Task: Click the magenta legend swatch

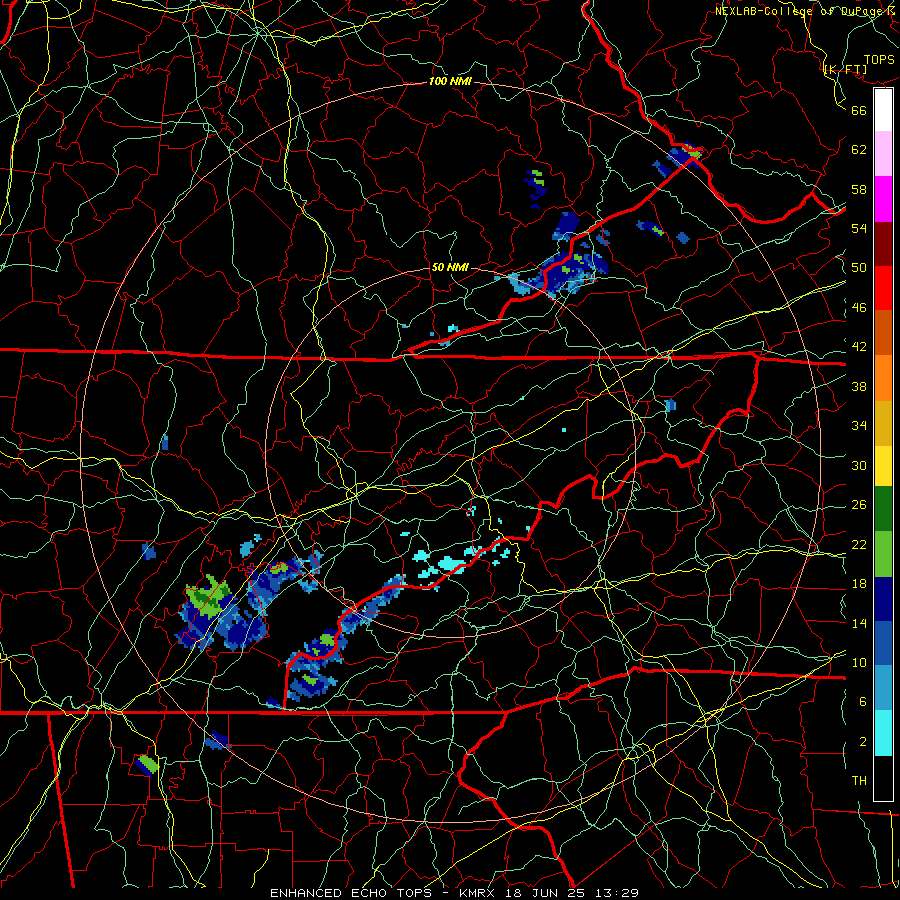Action: pos(883,199)
